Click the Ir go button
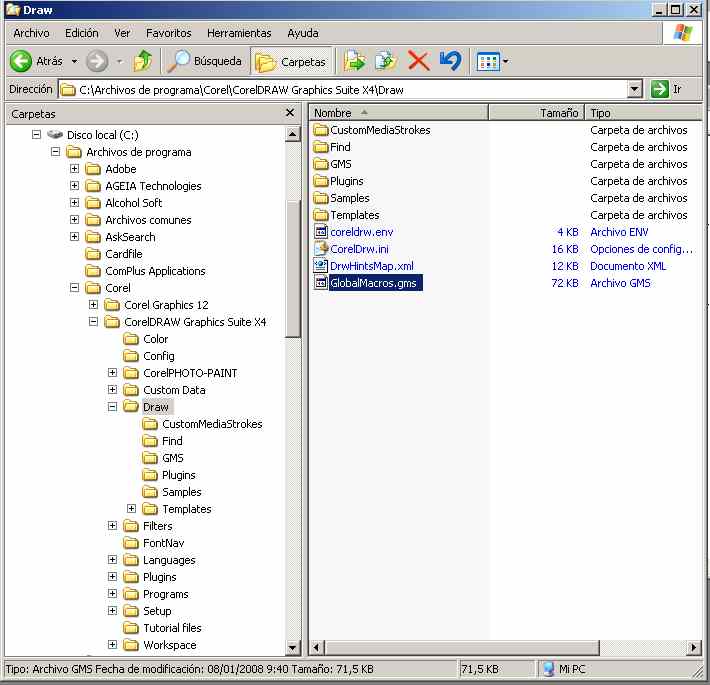Viewport: 710px width, 685px height. pos(667,89)
